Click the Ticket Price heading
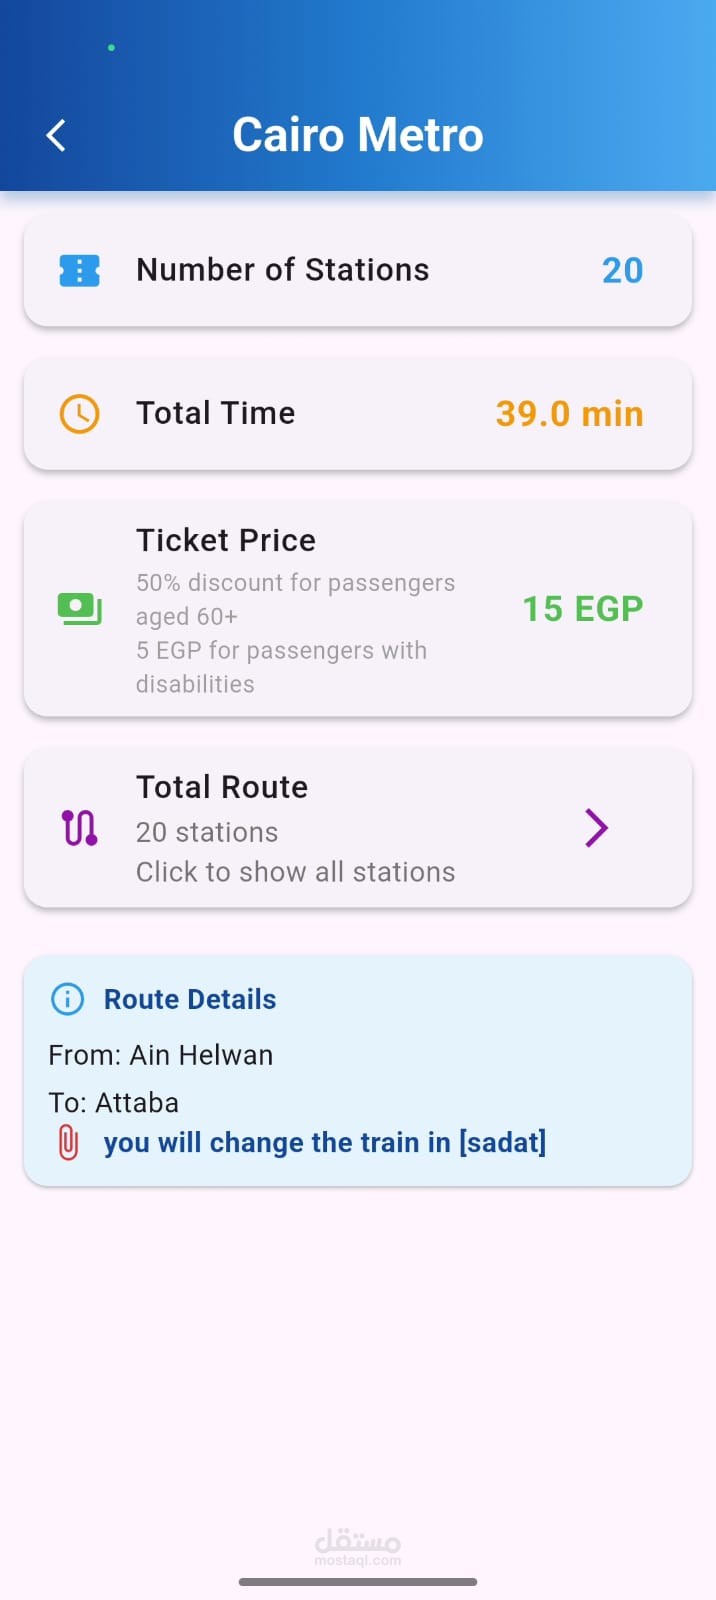716x1600 pixels. coord(226,540)
